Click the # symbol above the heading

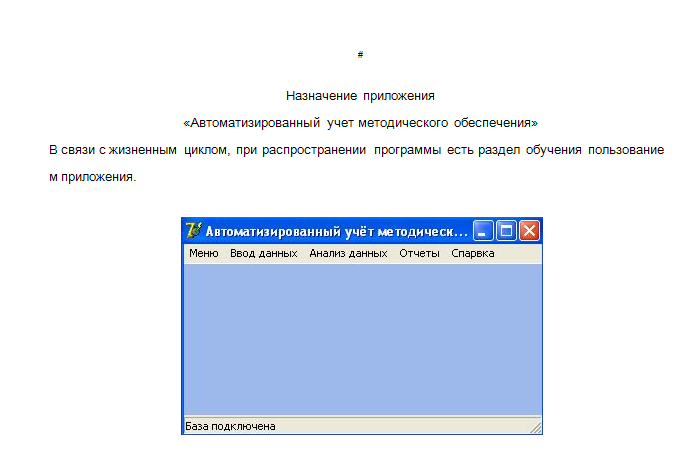pyautogui.click(x=361, y=54)
